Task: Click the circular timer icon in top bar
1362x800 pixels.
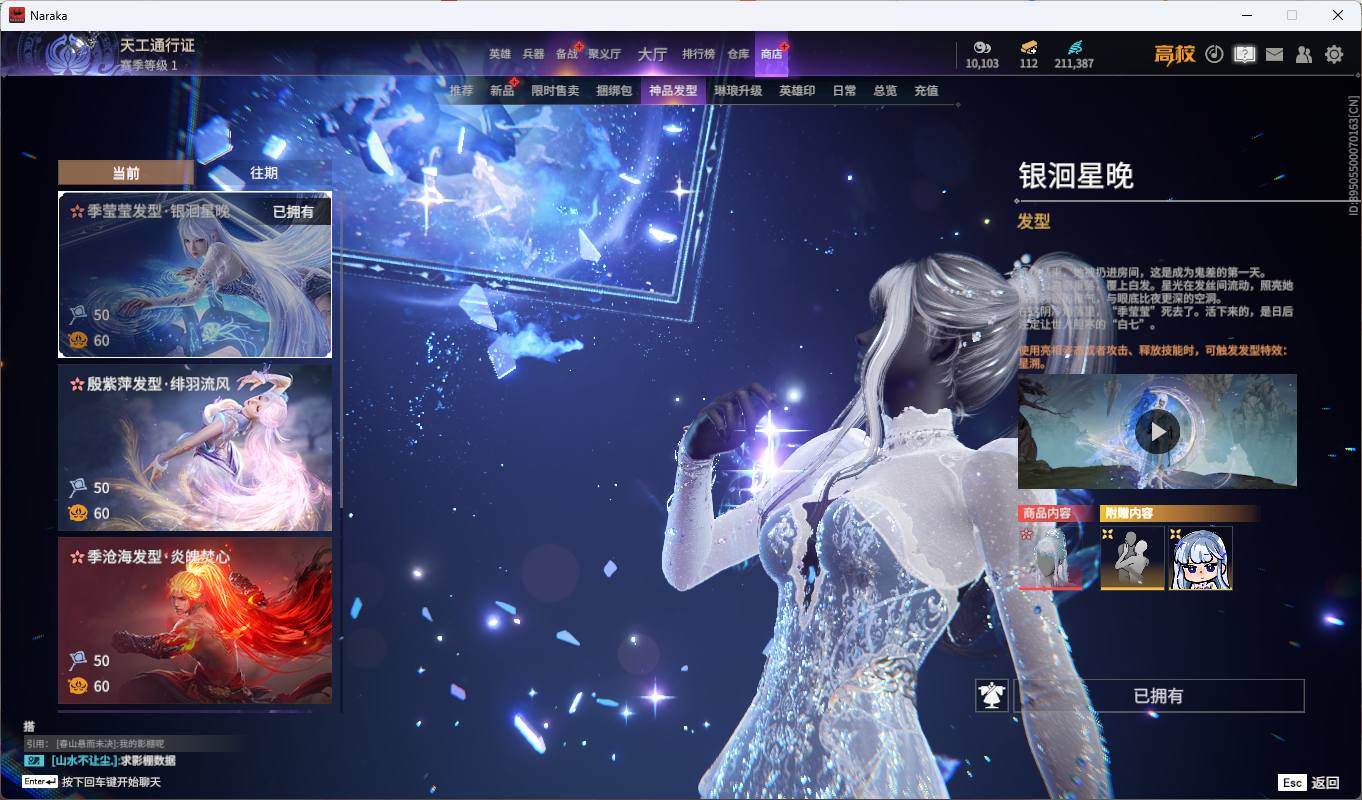Action: click(x=1214, y=54)
